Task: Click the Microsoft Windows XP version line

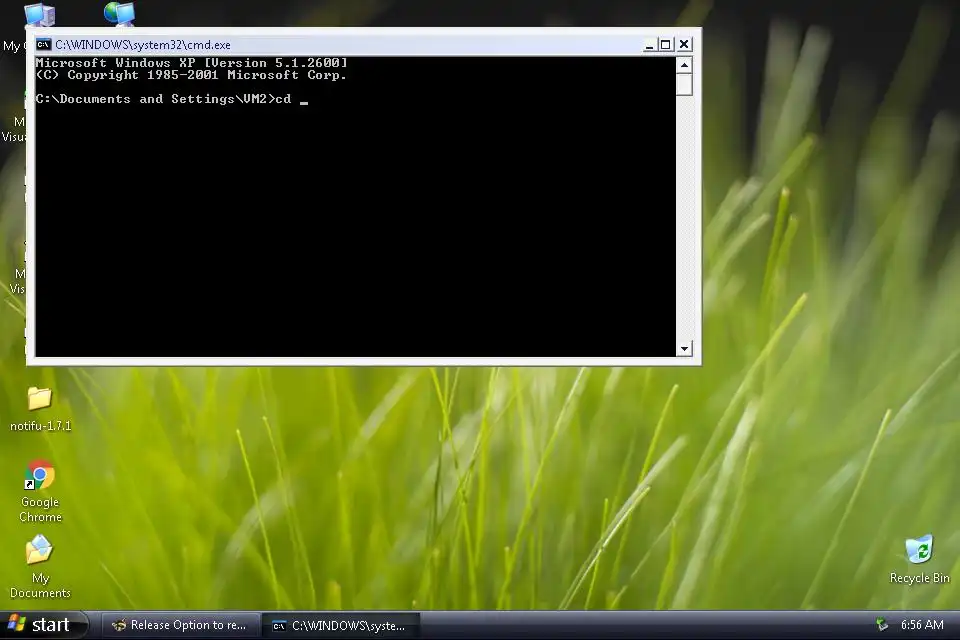Action: (x=192, y=62)
